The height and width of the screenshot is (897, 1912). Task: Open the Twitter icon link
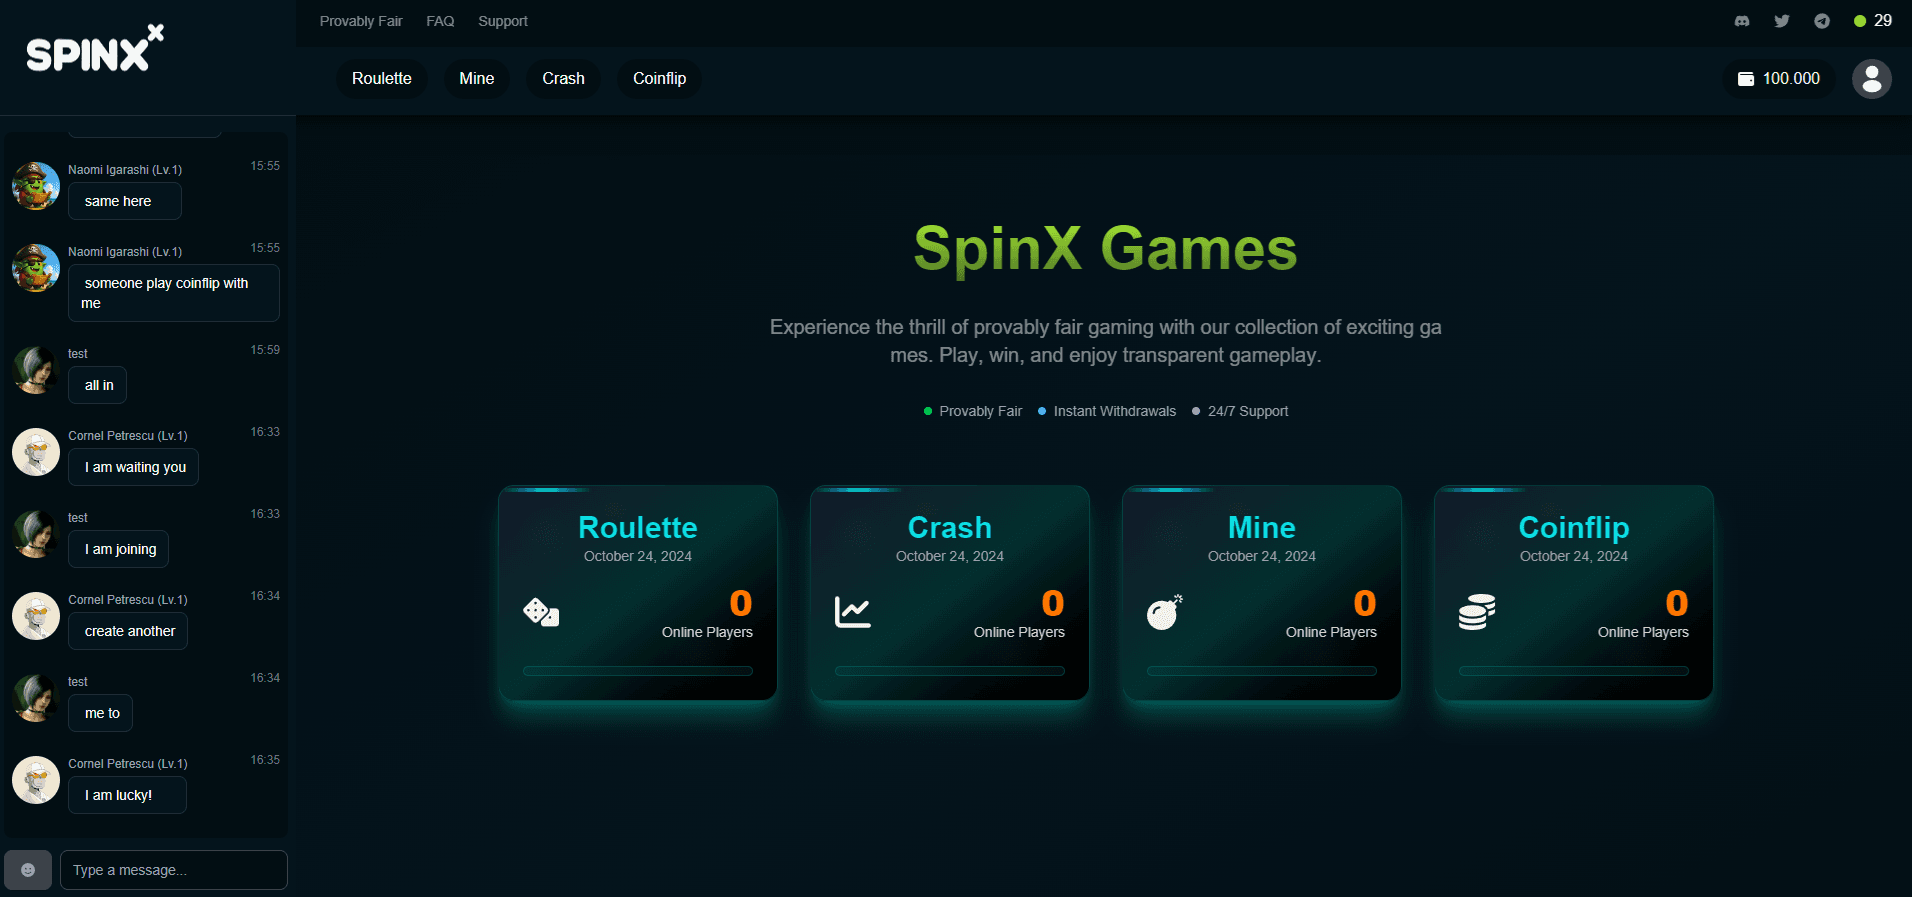click(1782, 21)
